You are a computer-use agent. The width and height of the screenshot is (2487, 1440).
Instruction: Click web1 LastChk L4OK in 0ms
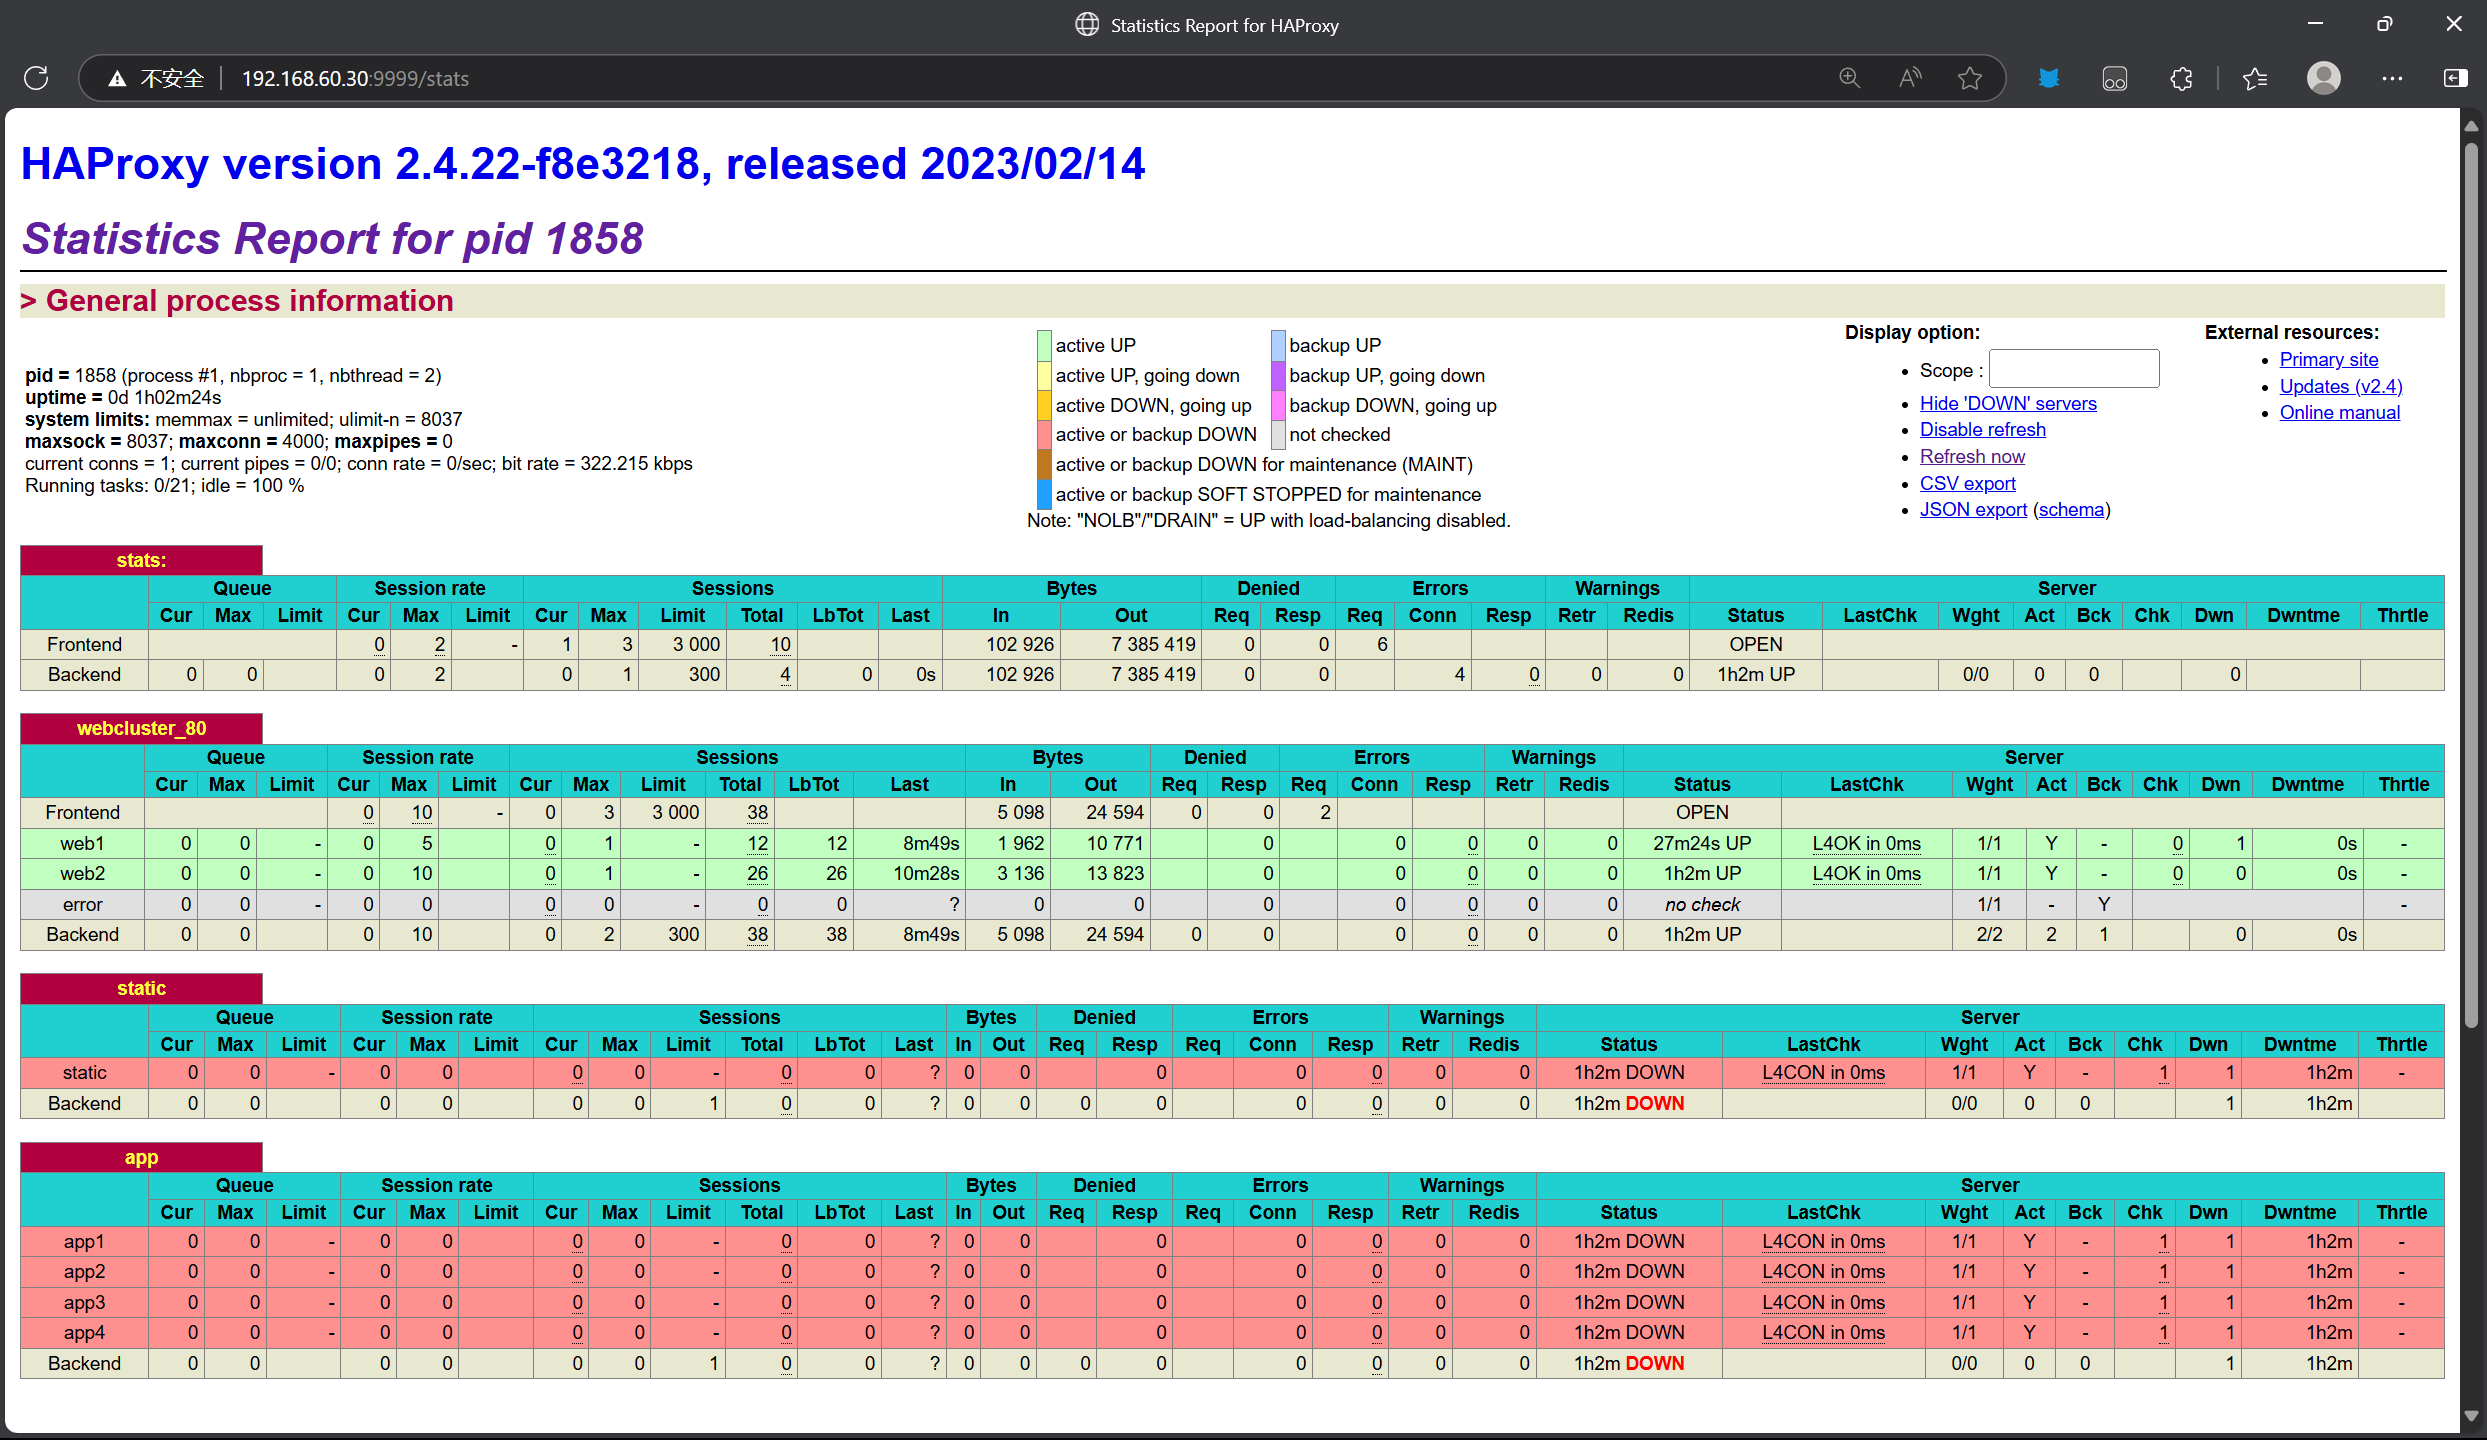[x=1866, y=843]
